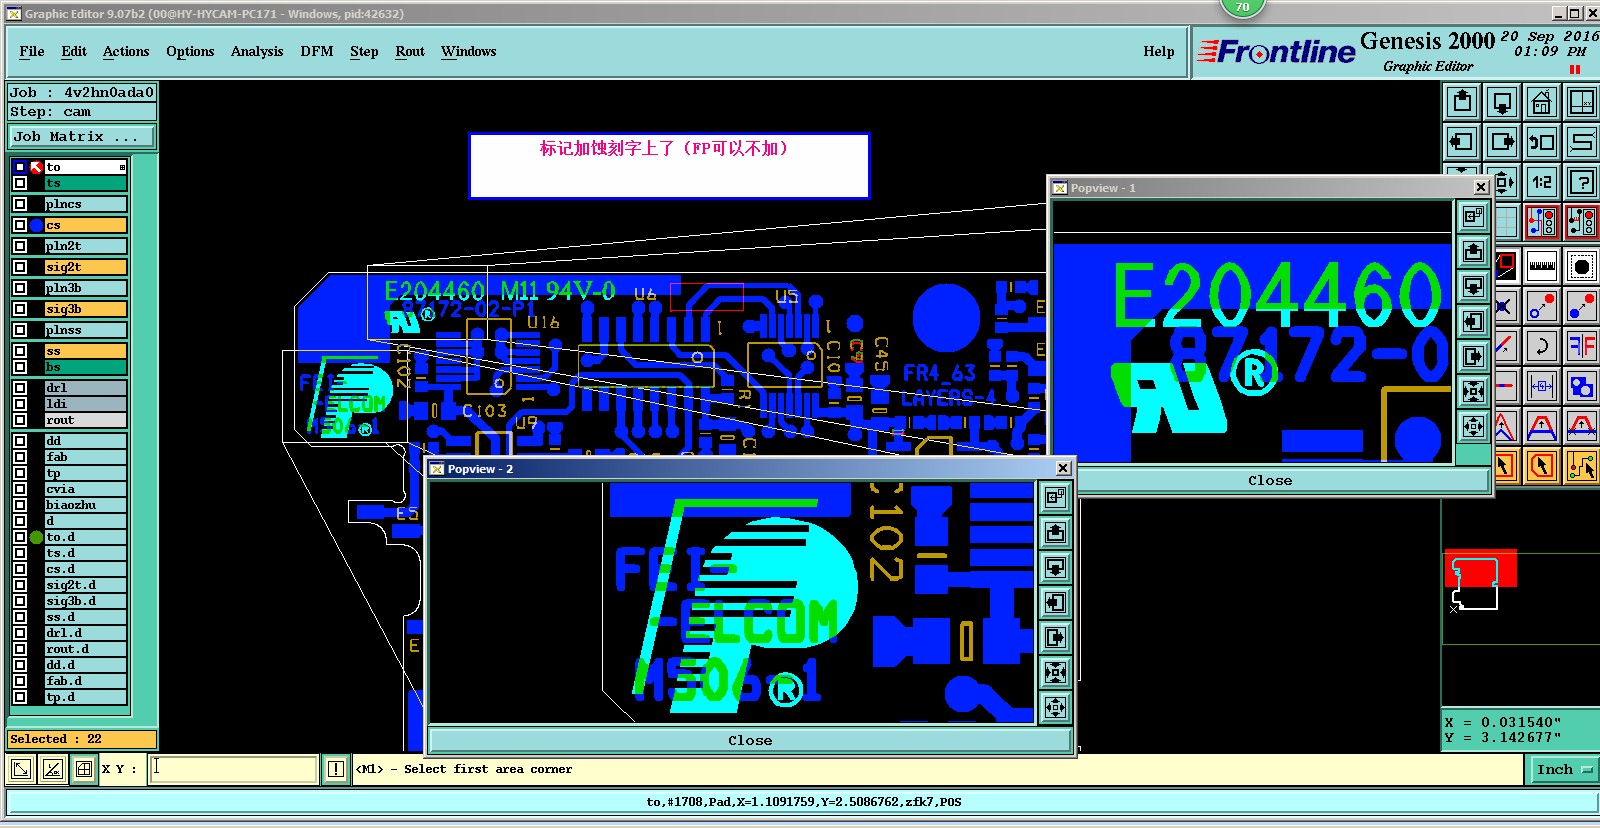Click the traffic-light net icon with red border
Viewport: 1600px width, 828px height.
[x=1542, y=222]
